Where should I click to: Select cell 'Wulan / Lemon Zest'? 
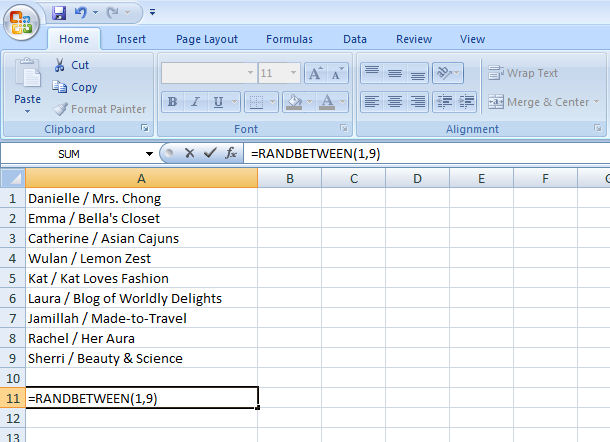tap(142, 258)
